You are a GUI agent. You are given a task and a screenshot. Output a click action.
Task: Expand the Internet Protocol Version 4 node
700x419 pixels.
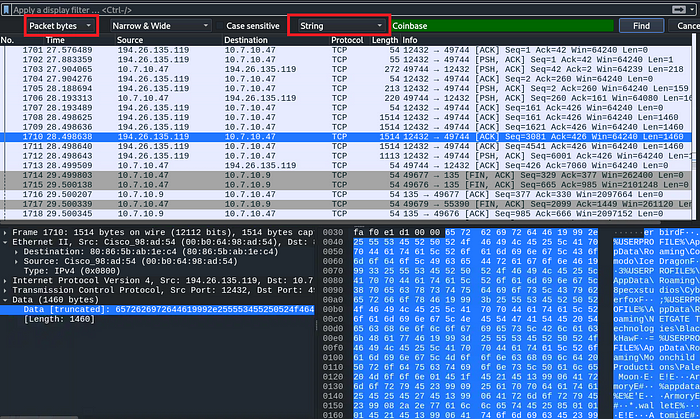point(5,281)
